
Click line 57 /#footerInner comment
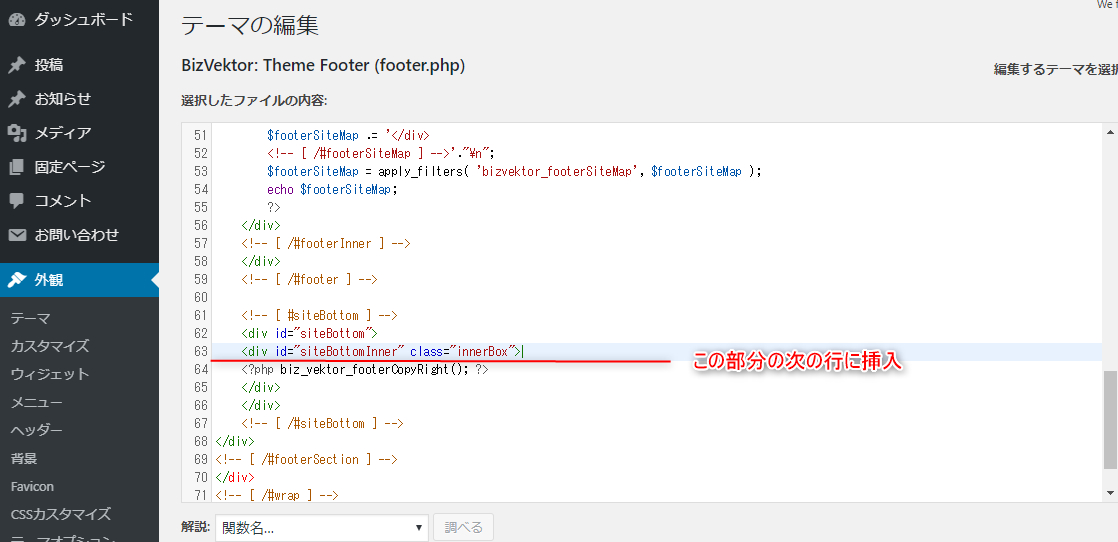point(326,243)
